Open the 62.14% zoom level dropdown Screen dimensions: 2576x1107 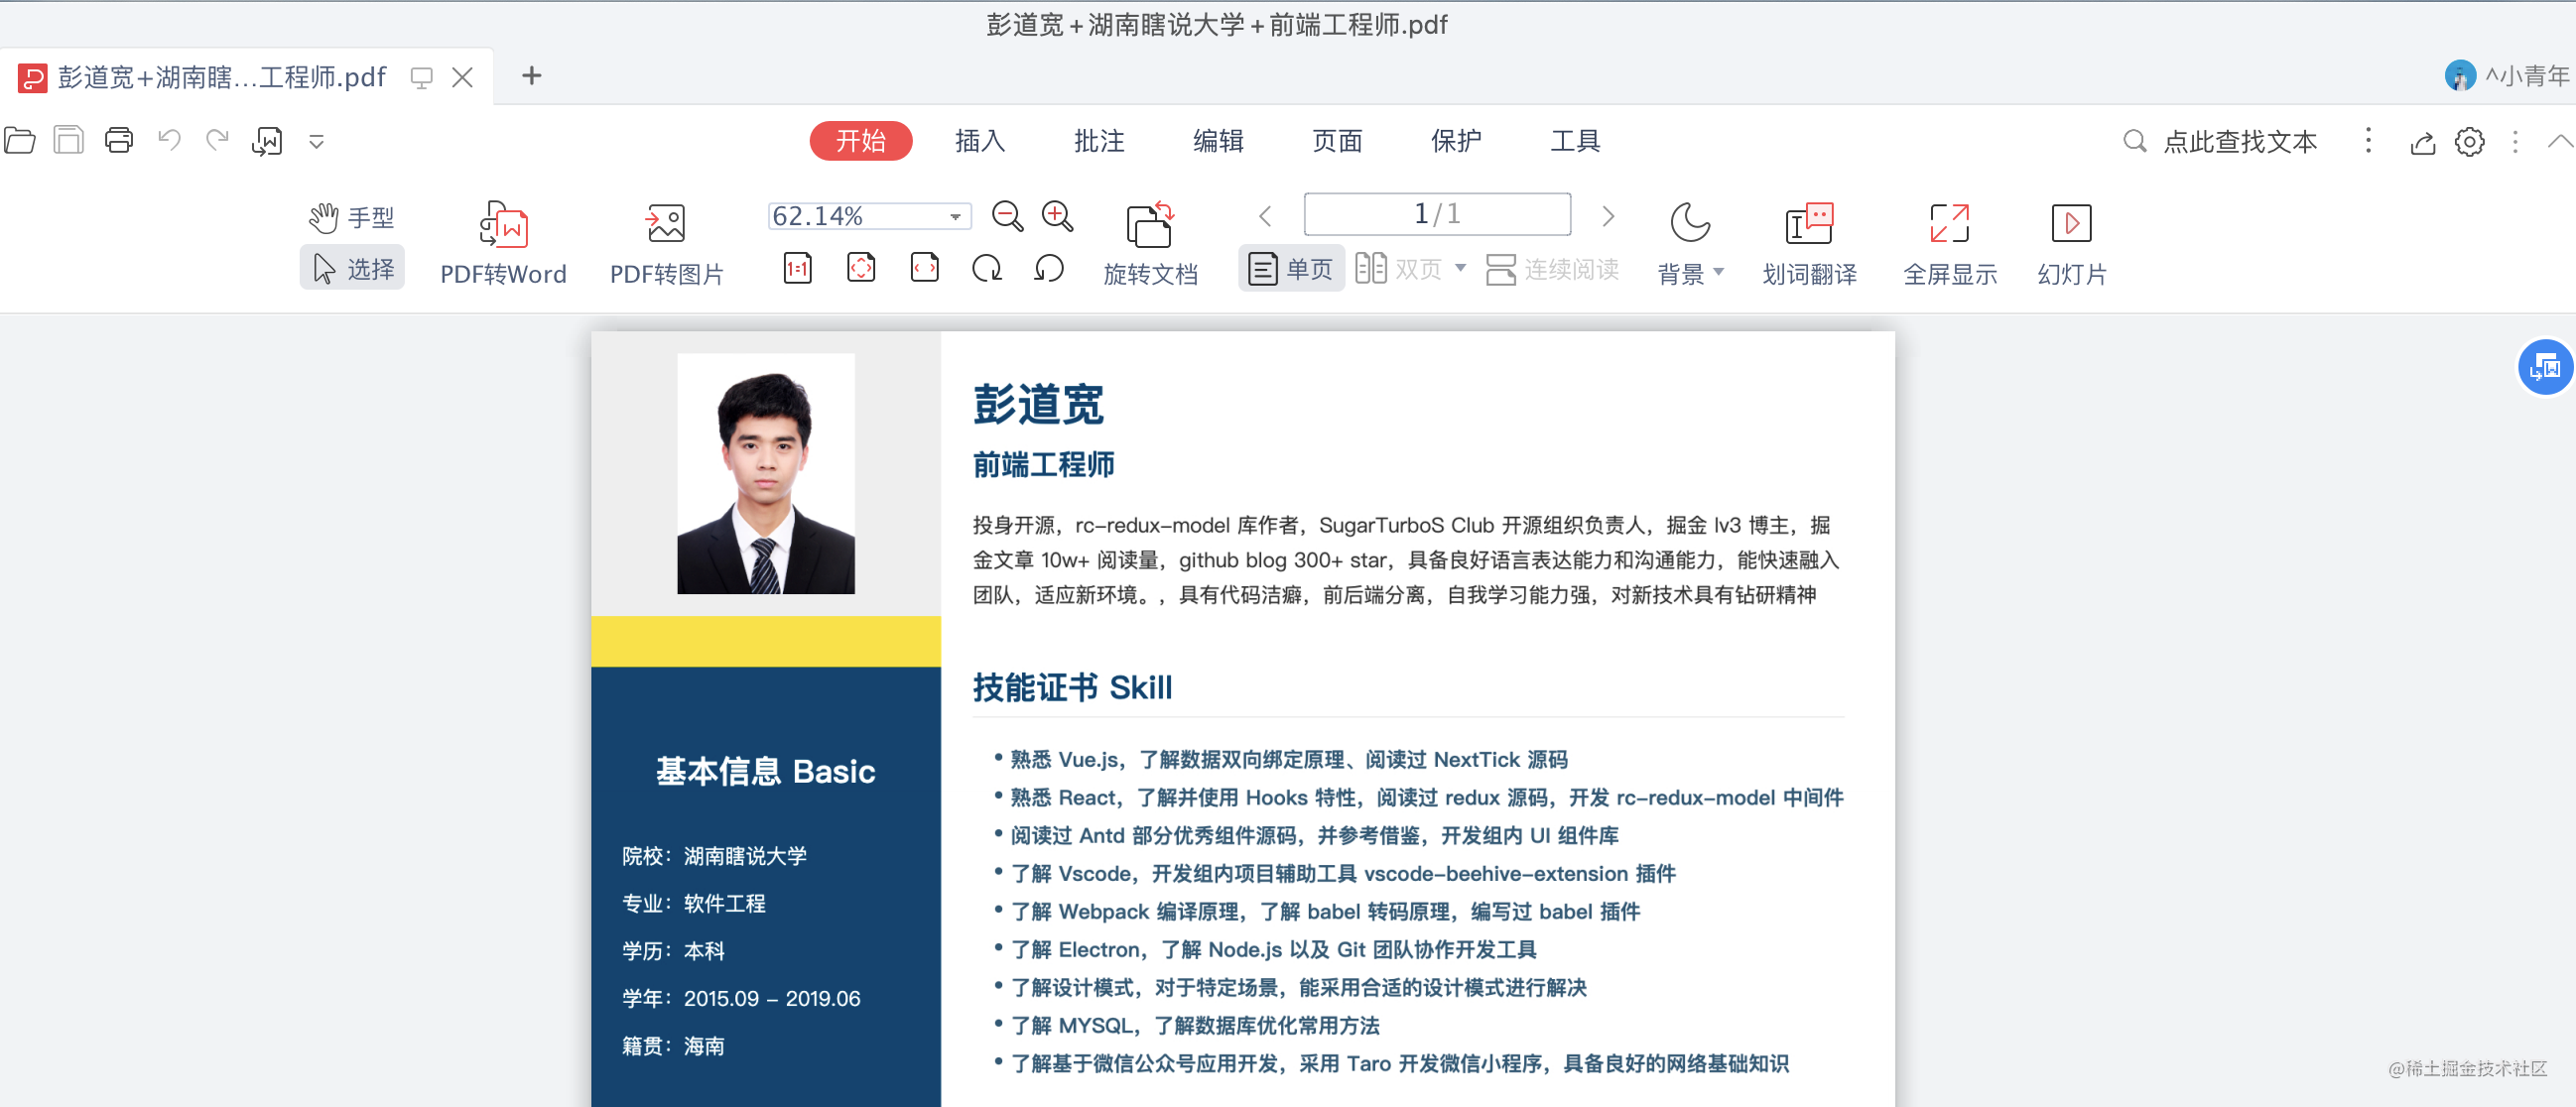click(x=955, y=216)
